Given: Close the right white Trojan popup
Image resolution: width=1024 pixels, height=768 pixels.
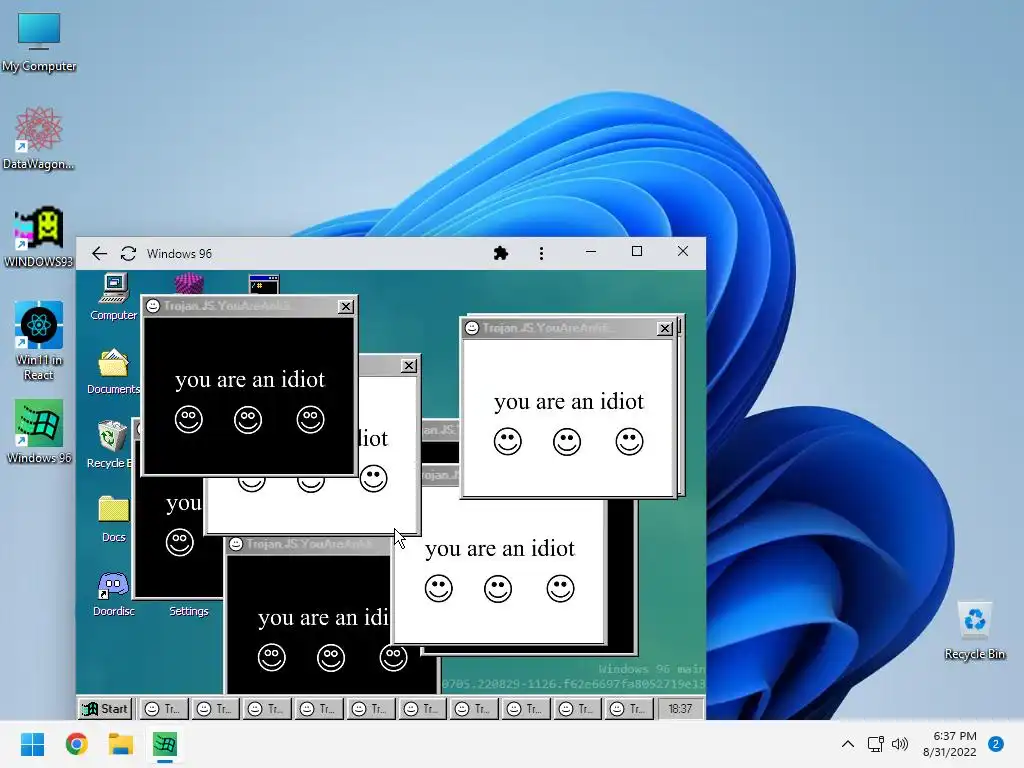Looking at the screenshot, I should tap(664, 328).
